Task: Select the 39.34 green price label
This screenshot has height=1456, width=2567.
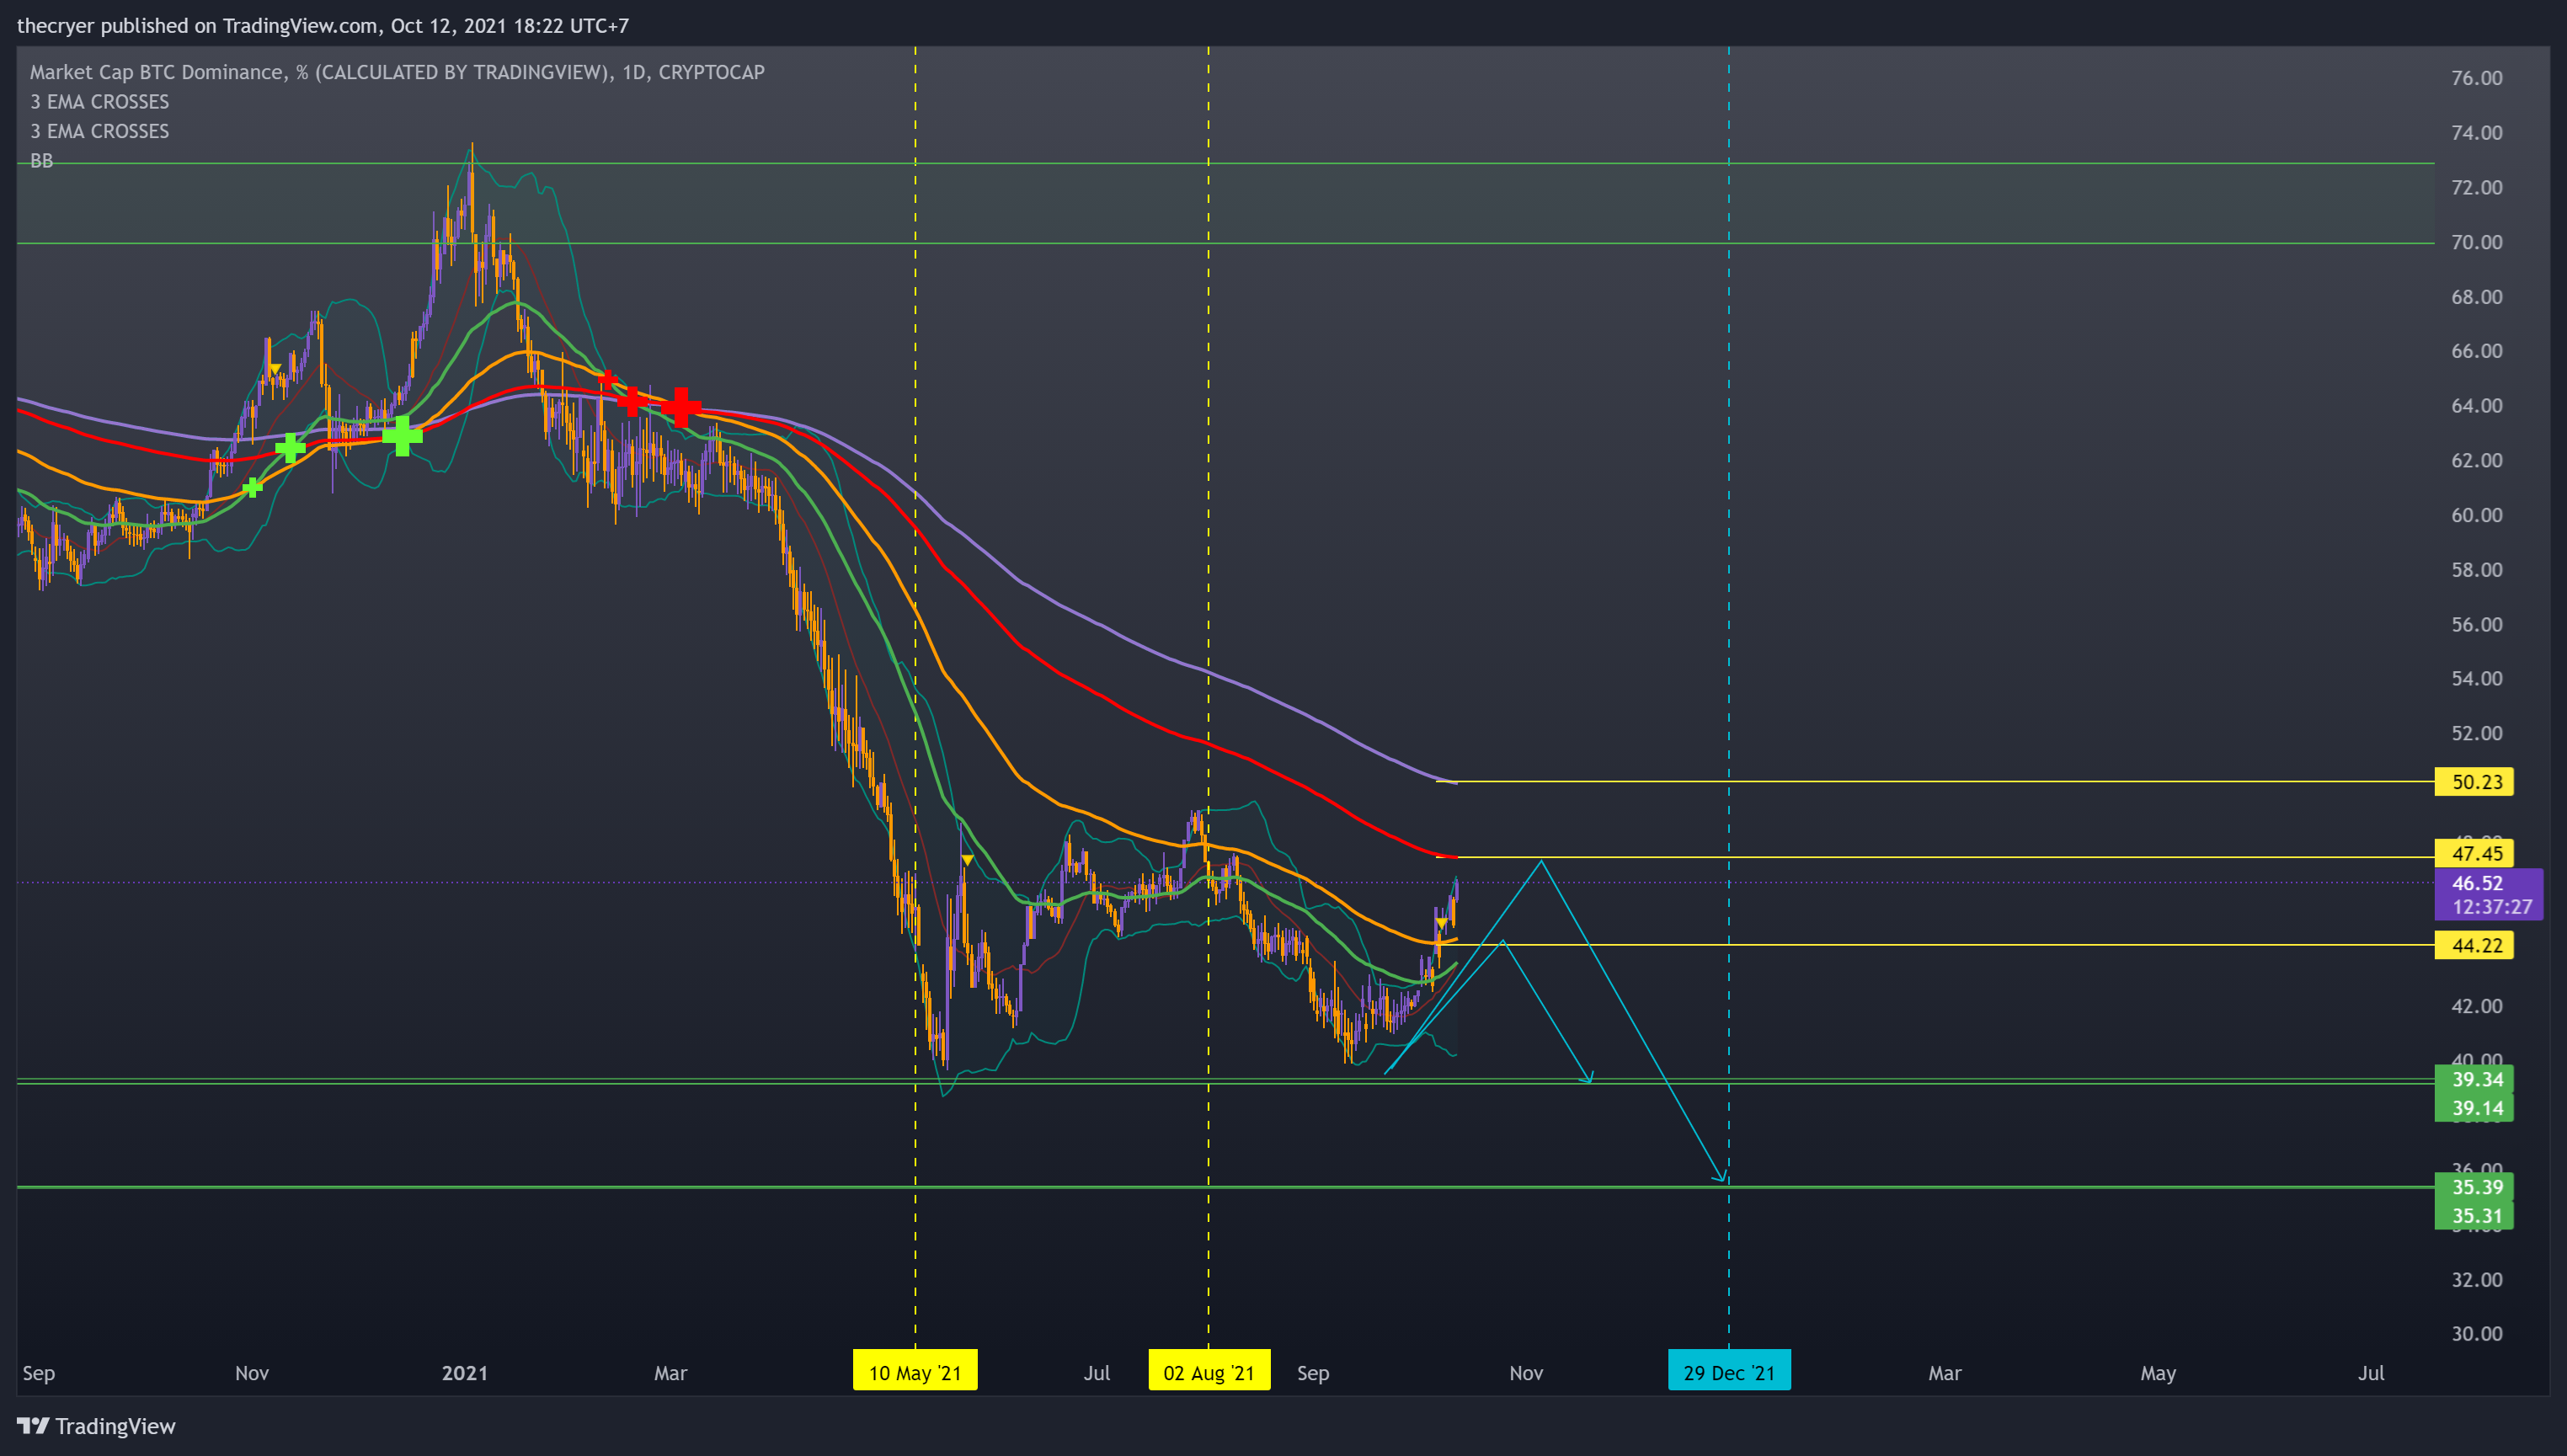Action: point(2474,1079)
